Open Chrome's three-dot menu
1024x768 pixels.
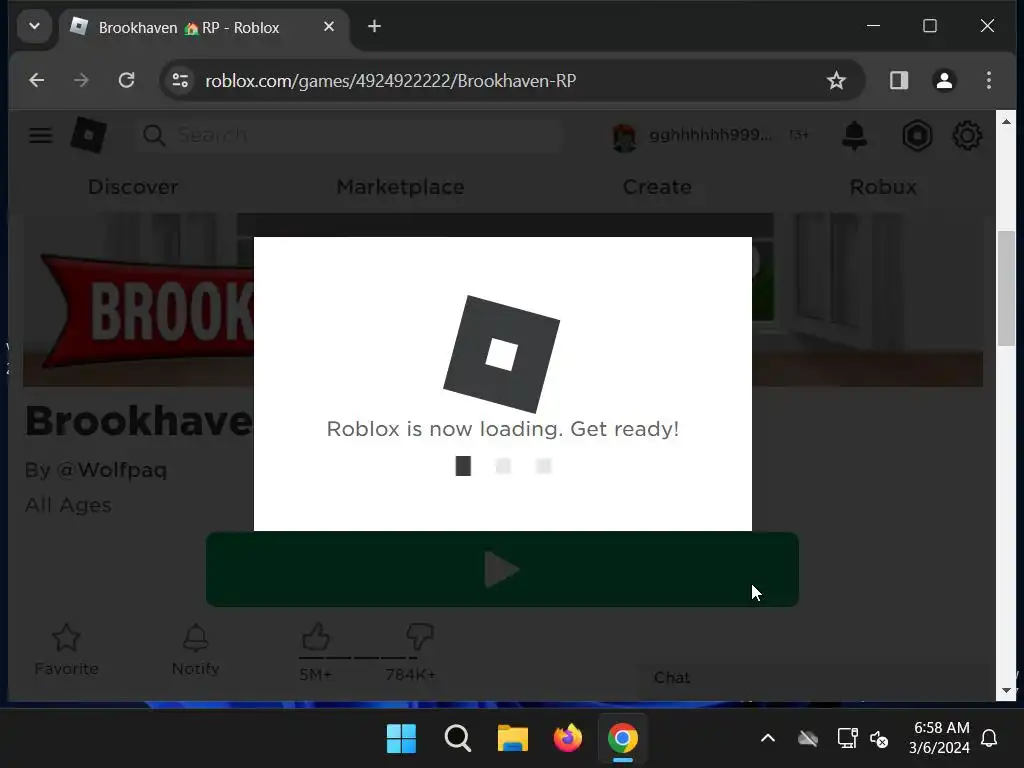(989, 80)
